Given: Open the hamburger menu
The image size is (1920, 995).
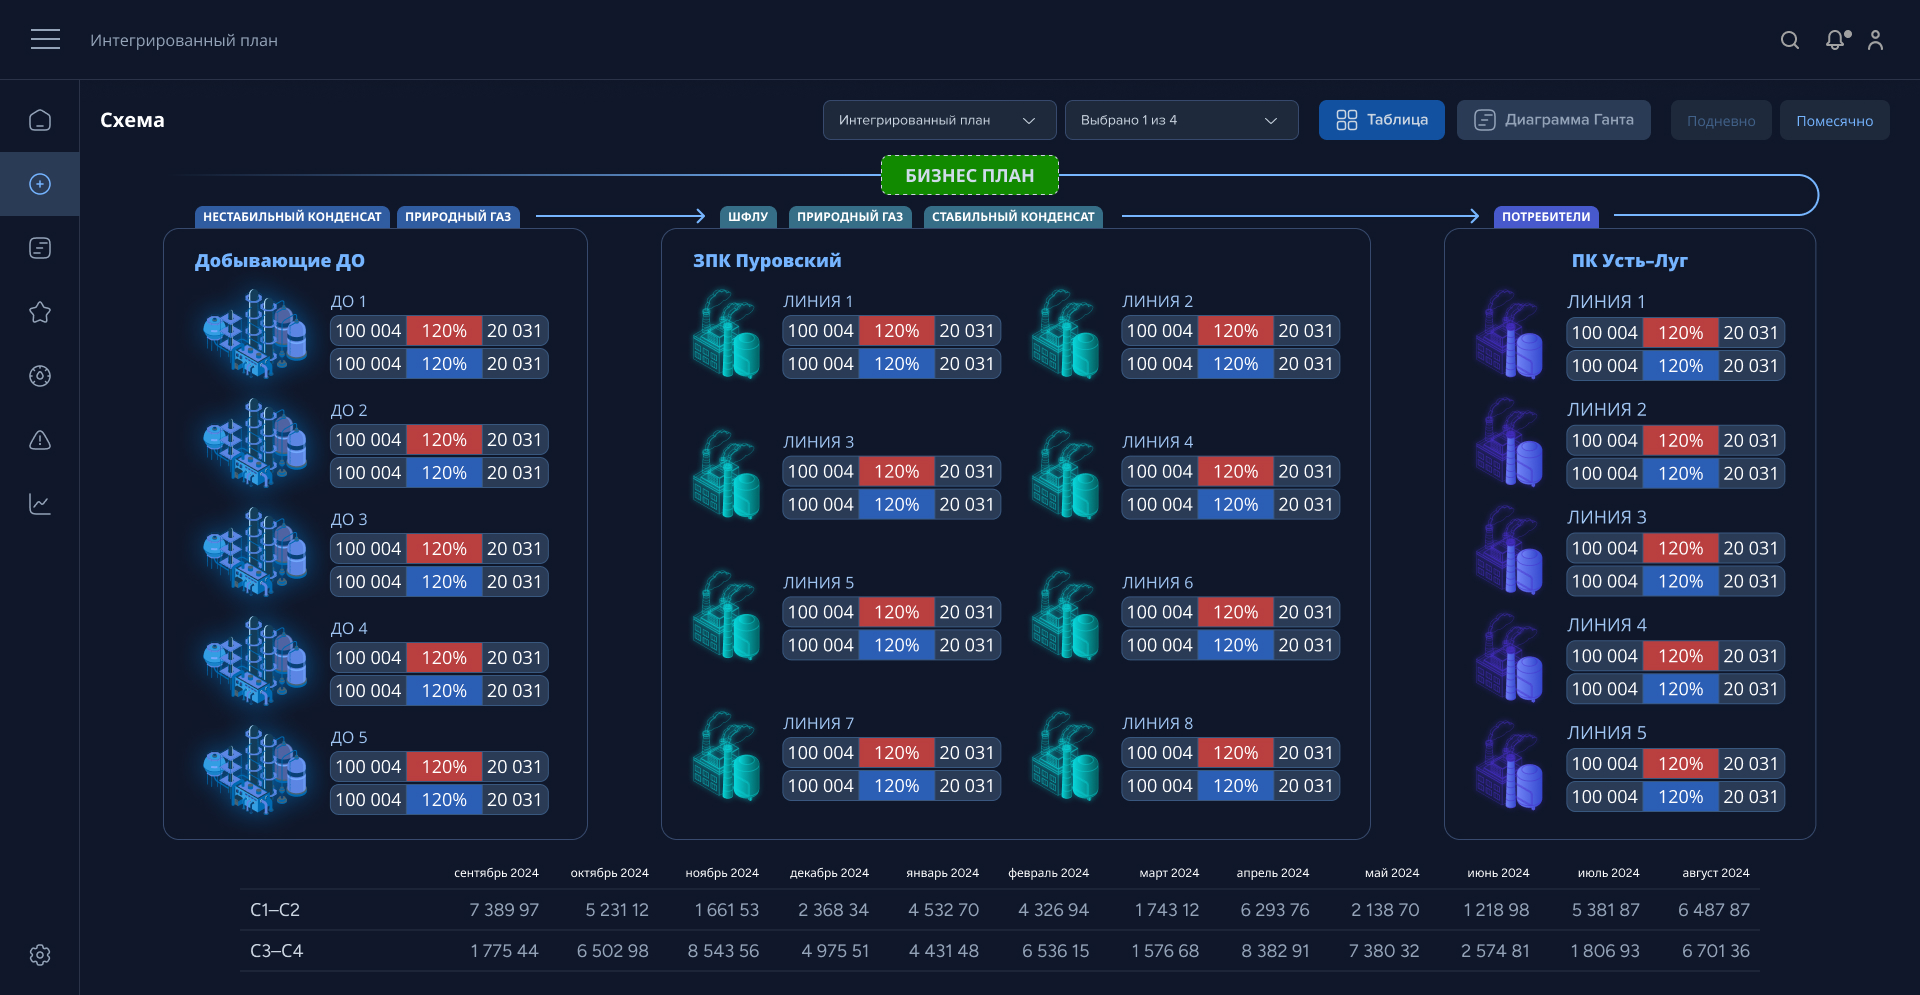Looking at the screenshot, I should click(x=45, y=40).
